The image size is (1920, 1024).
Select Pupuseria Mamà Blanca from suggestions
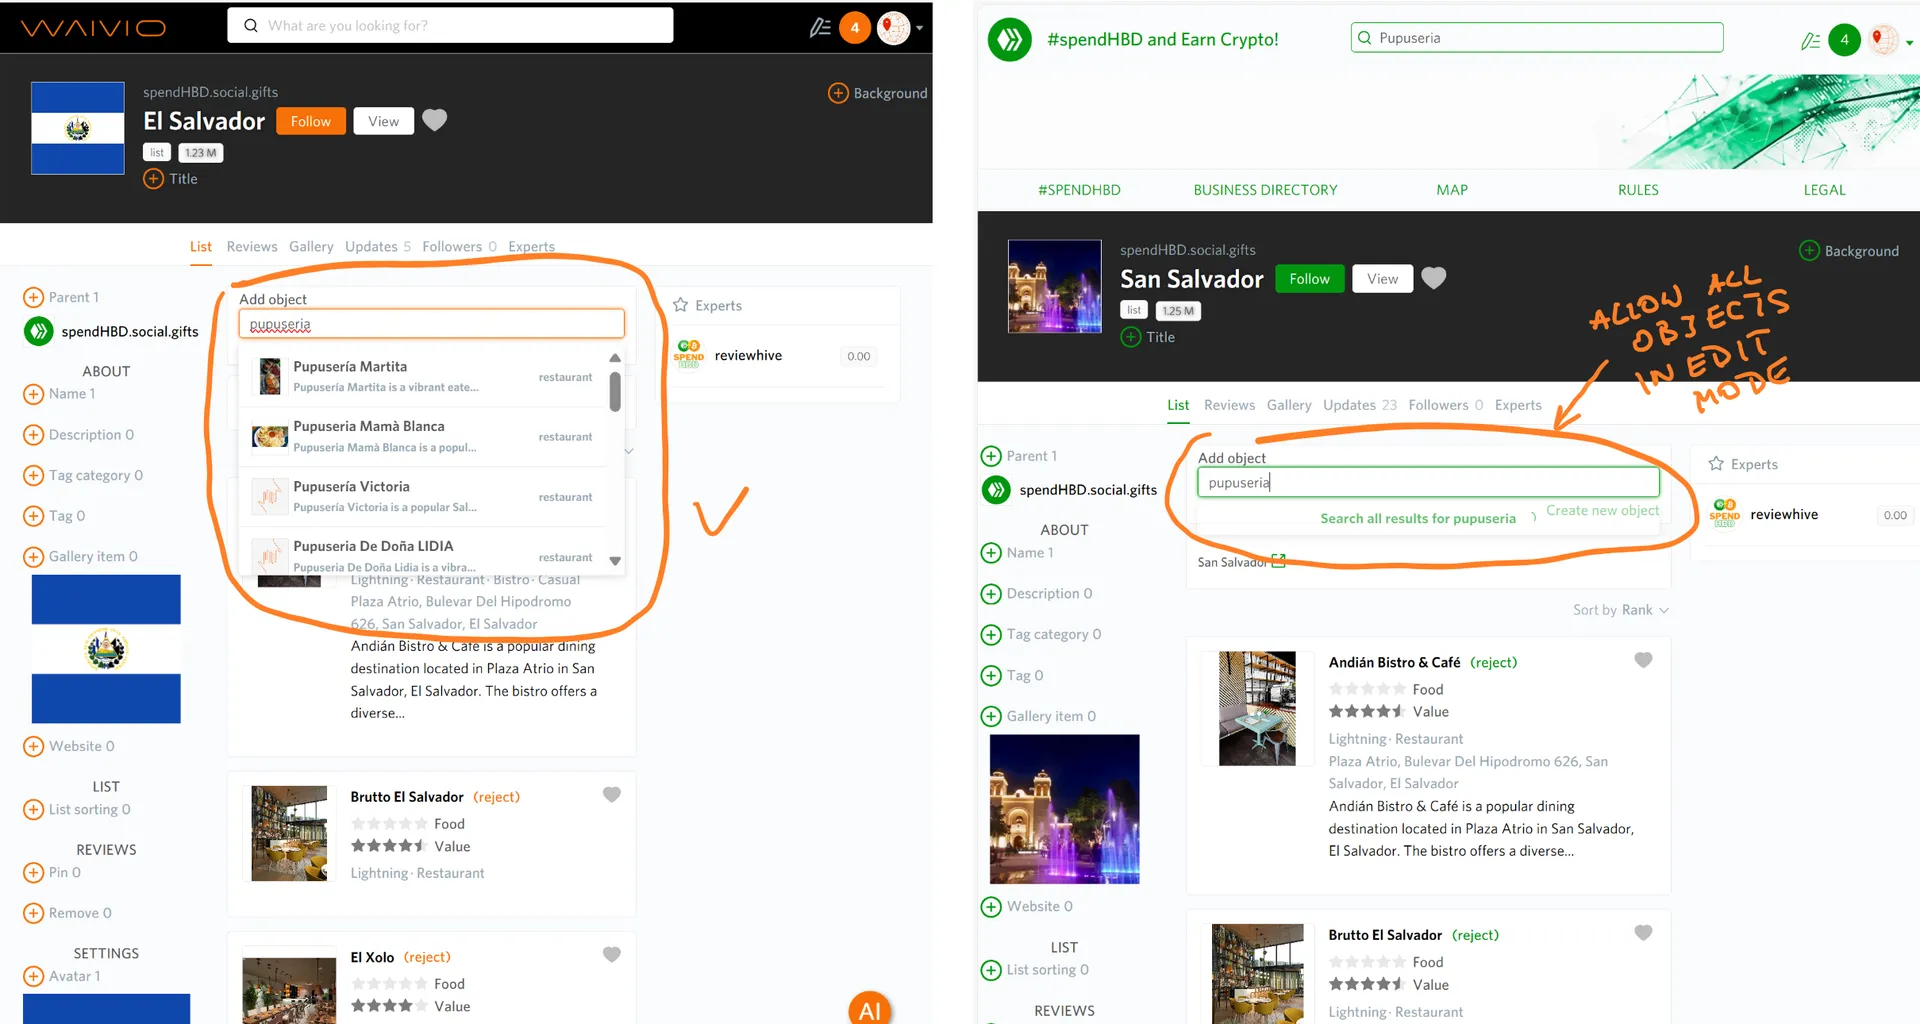tap(422, 436)
